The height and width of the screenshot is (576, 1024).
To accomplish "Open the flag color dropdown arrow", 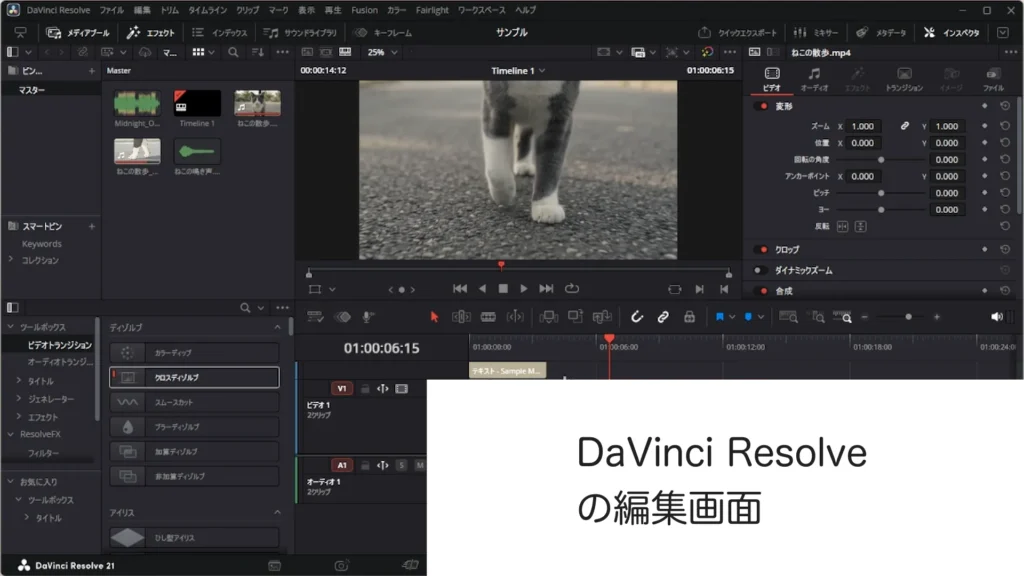I will point(732,317).
